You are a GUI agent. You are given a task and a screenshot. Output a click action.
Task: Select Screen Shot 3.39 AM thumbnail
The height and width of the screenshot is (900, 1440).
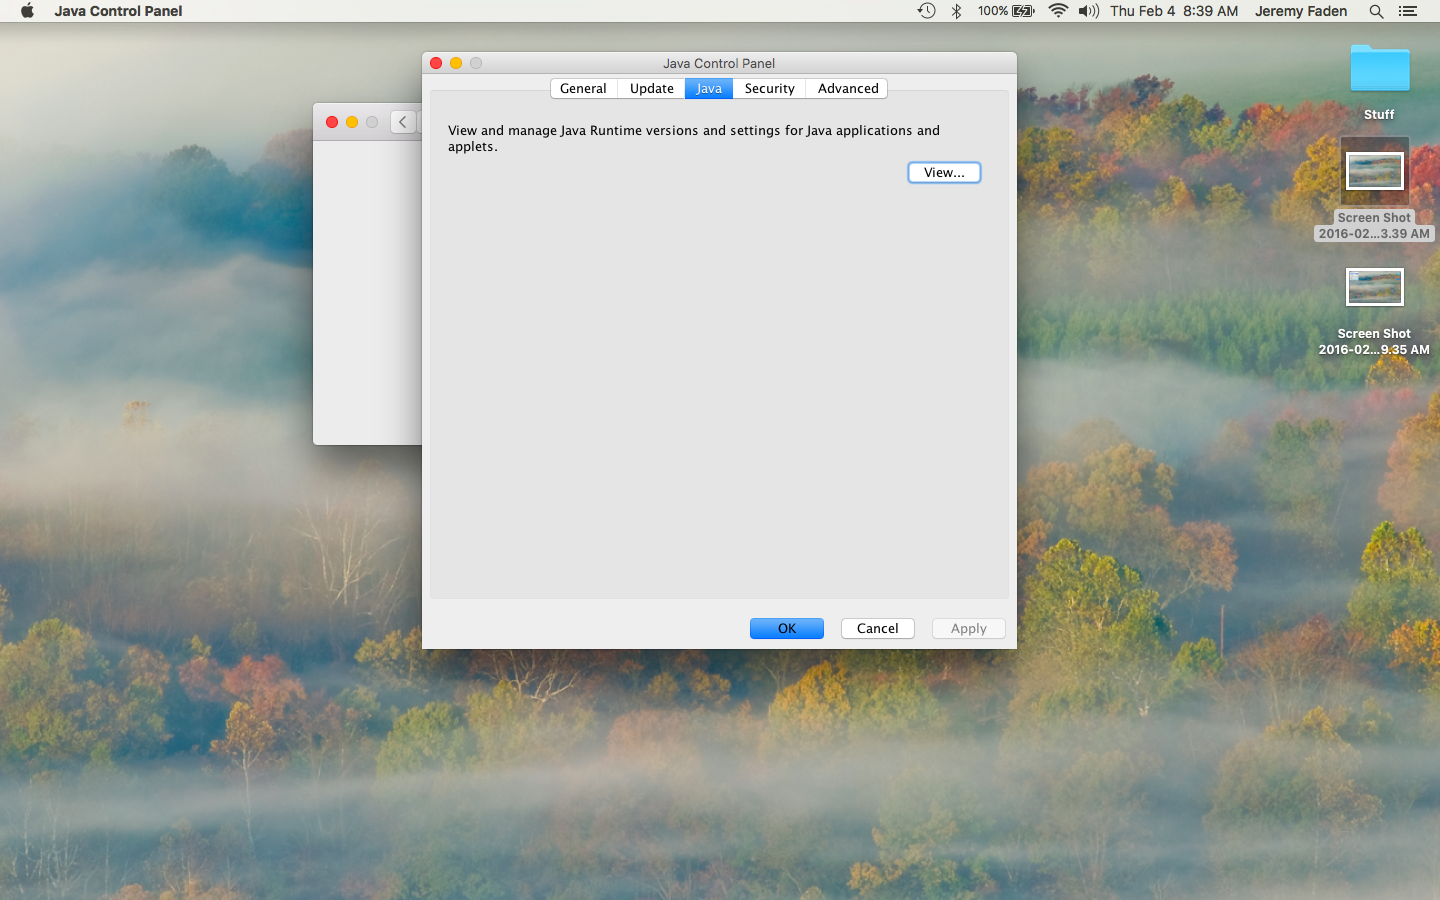coord(1374,171)
